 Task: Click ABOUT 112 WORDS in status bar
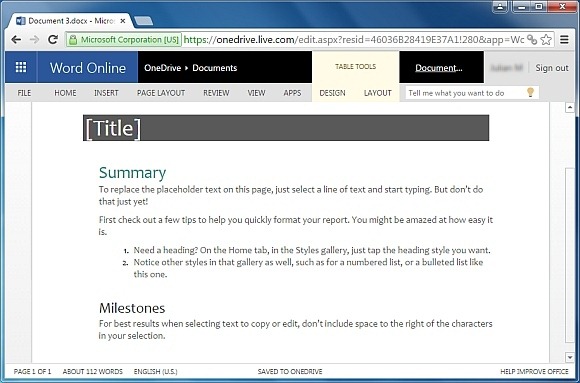[x=92, y=372]
